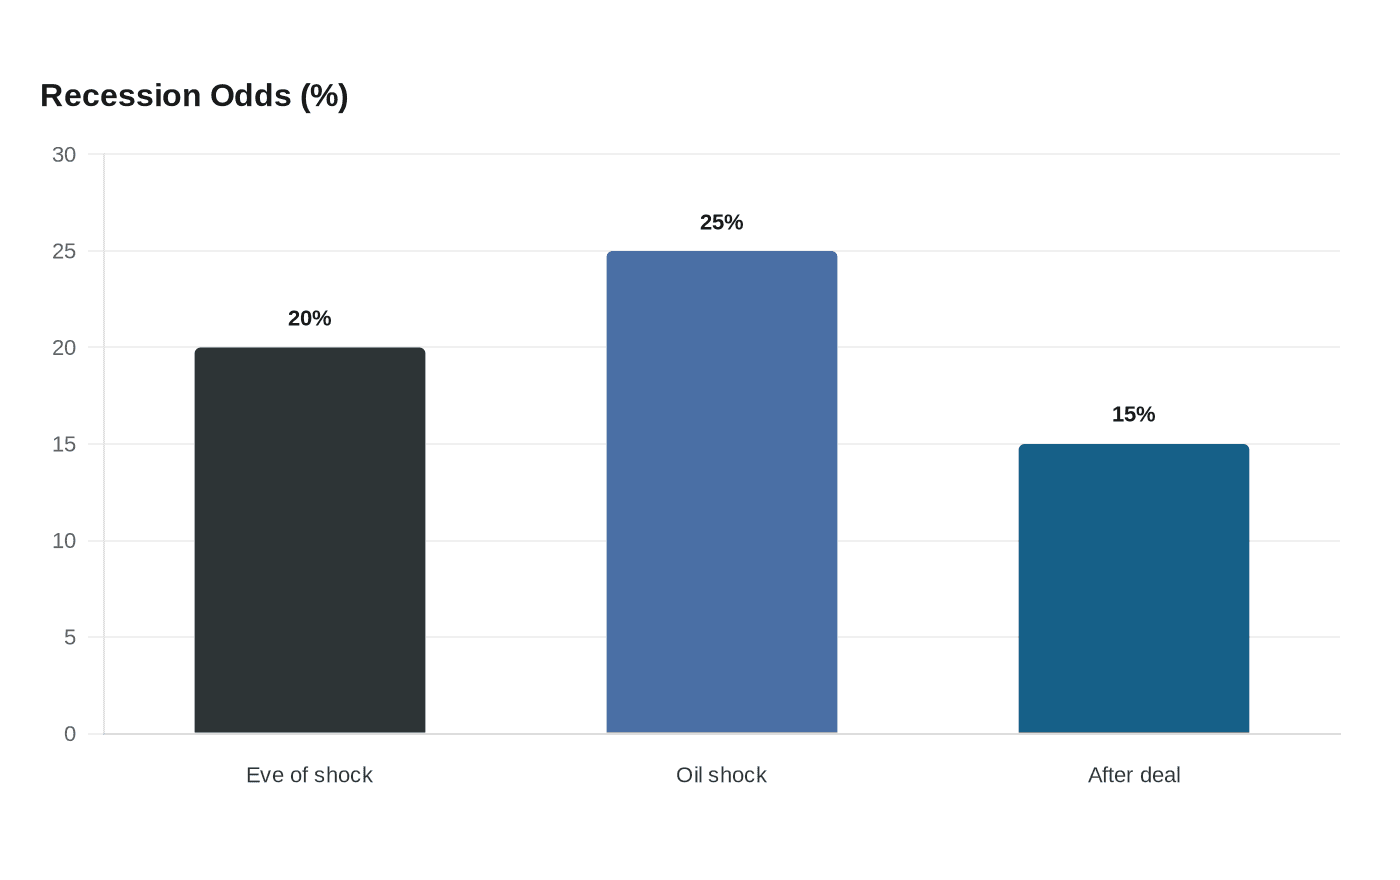Click the Eve of shock axis label

pos(310,775)
